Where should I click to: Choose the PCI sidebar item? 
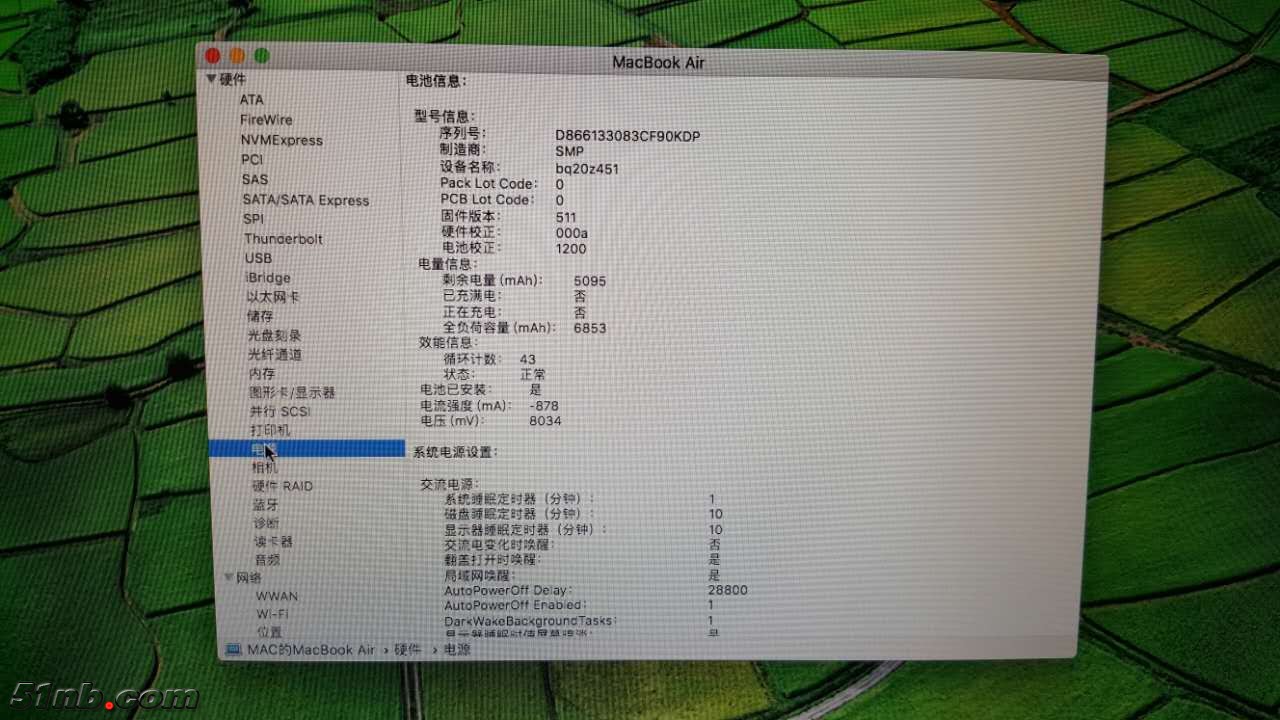(252, 160)
